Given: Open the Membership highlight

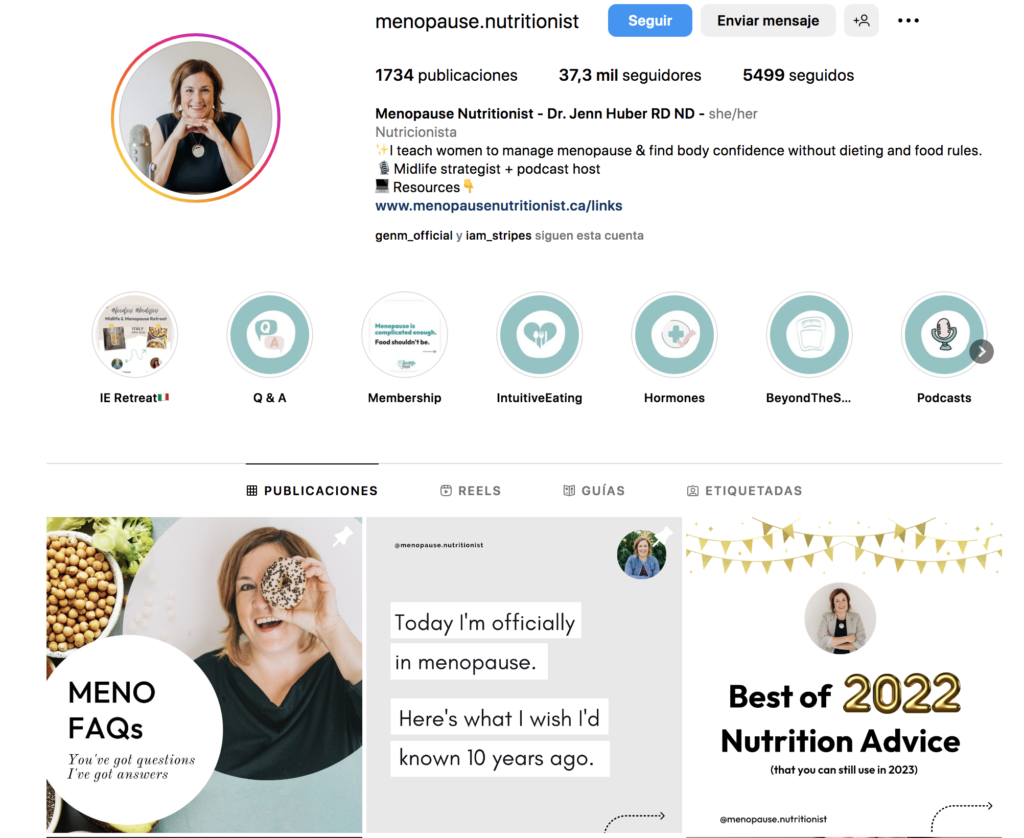Looking at the screenshot, I should [404, 334].
